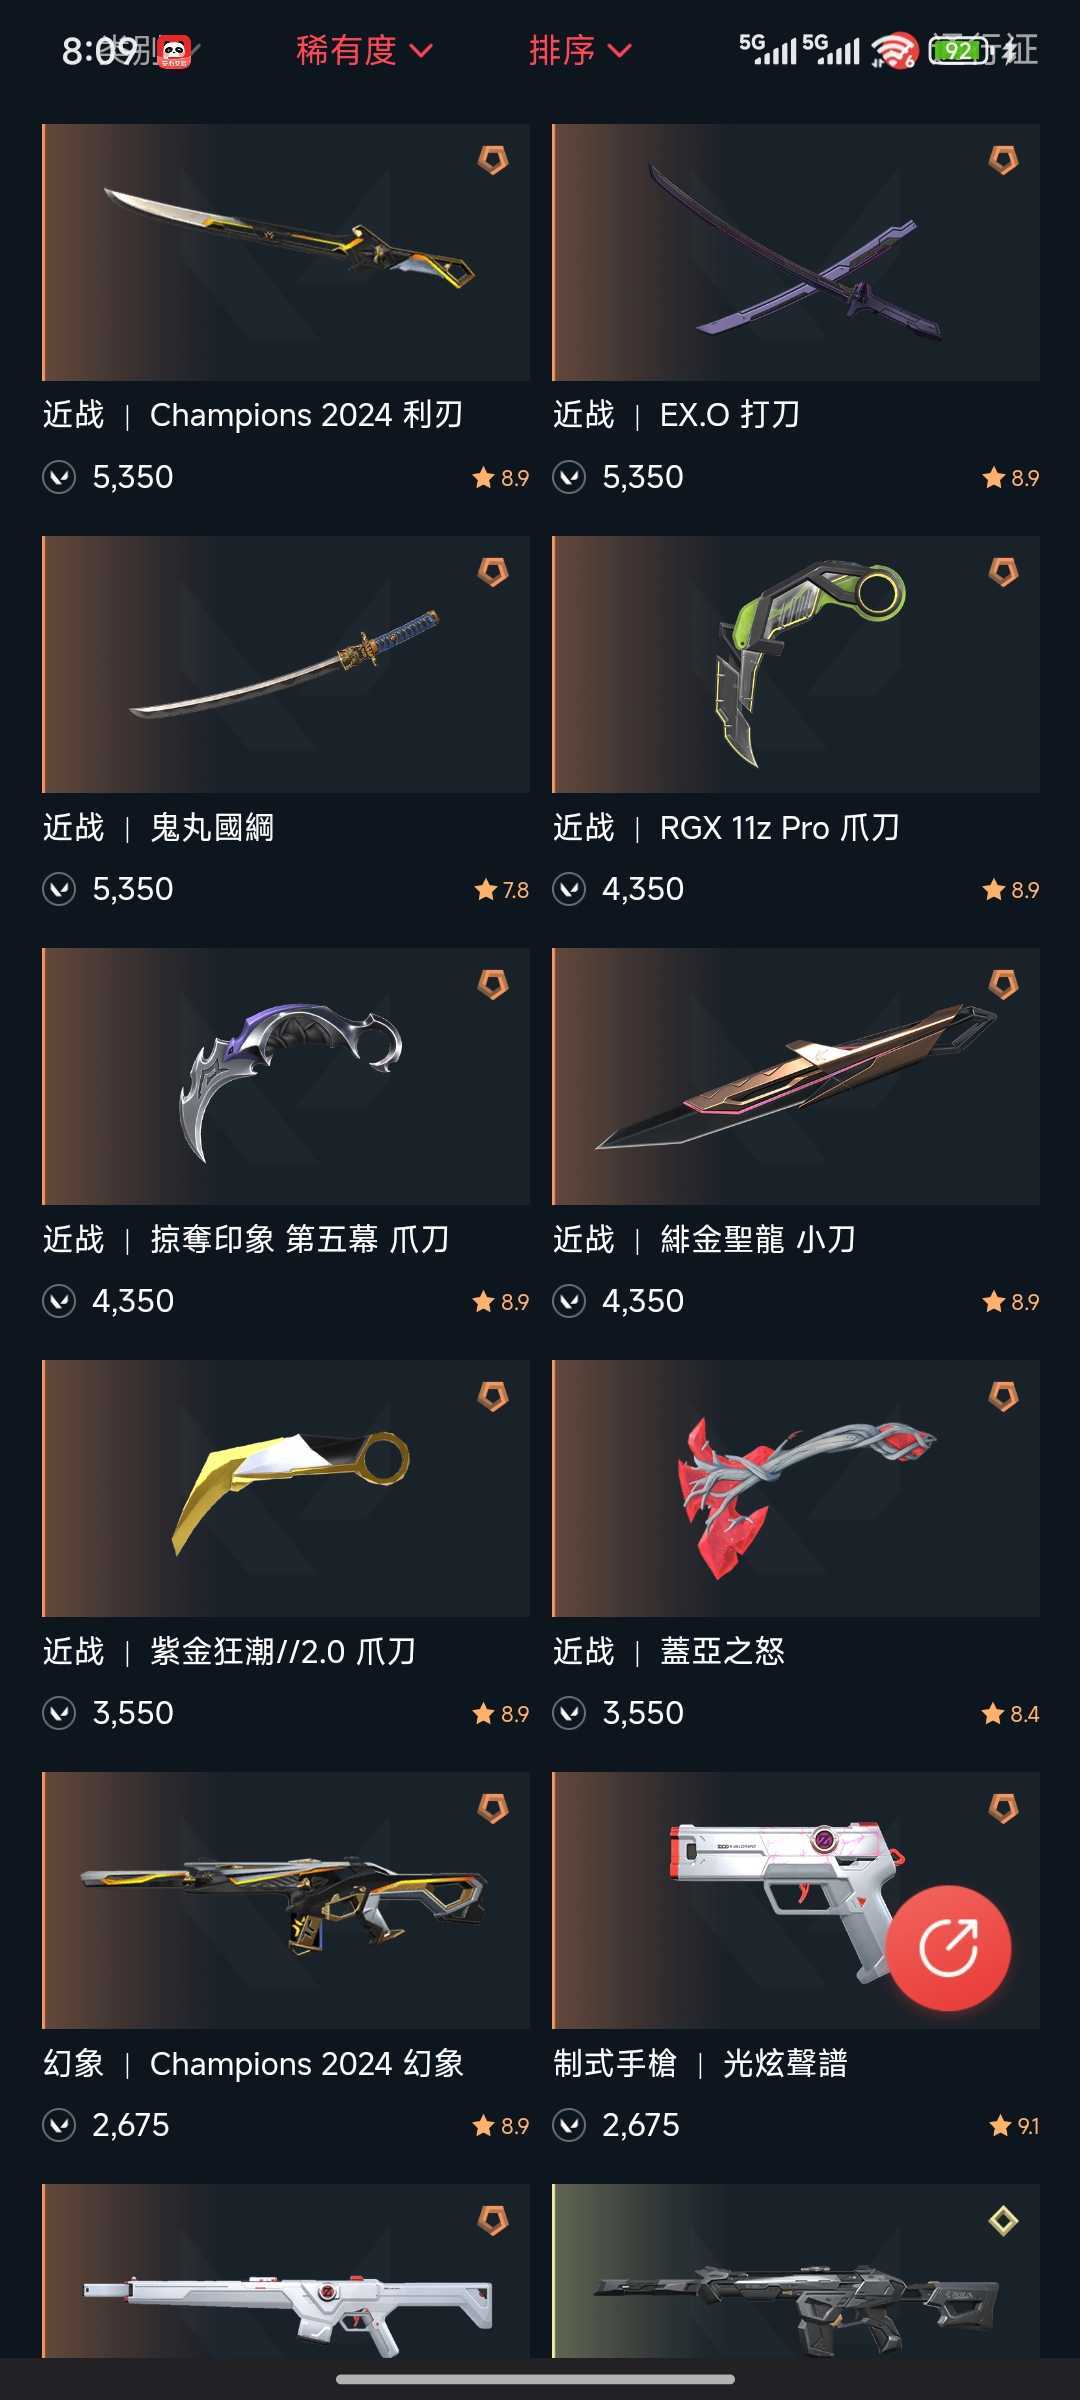The image size is (1080, 2400).
Task: Click the white rifle skin thumbnail at bottom-left
Action: tap(286, 2271)
